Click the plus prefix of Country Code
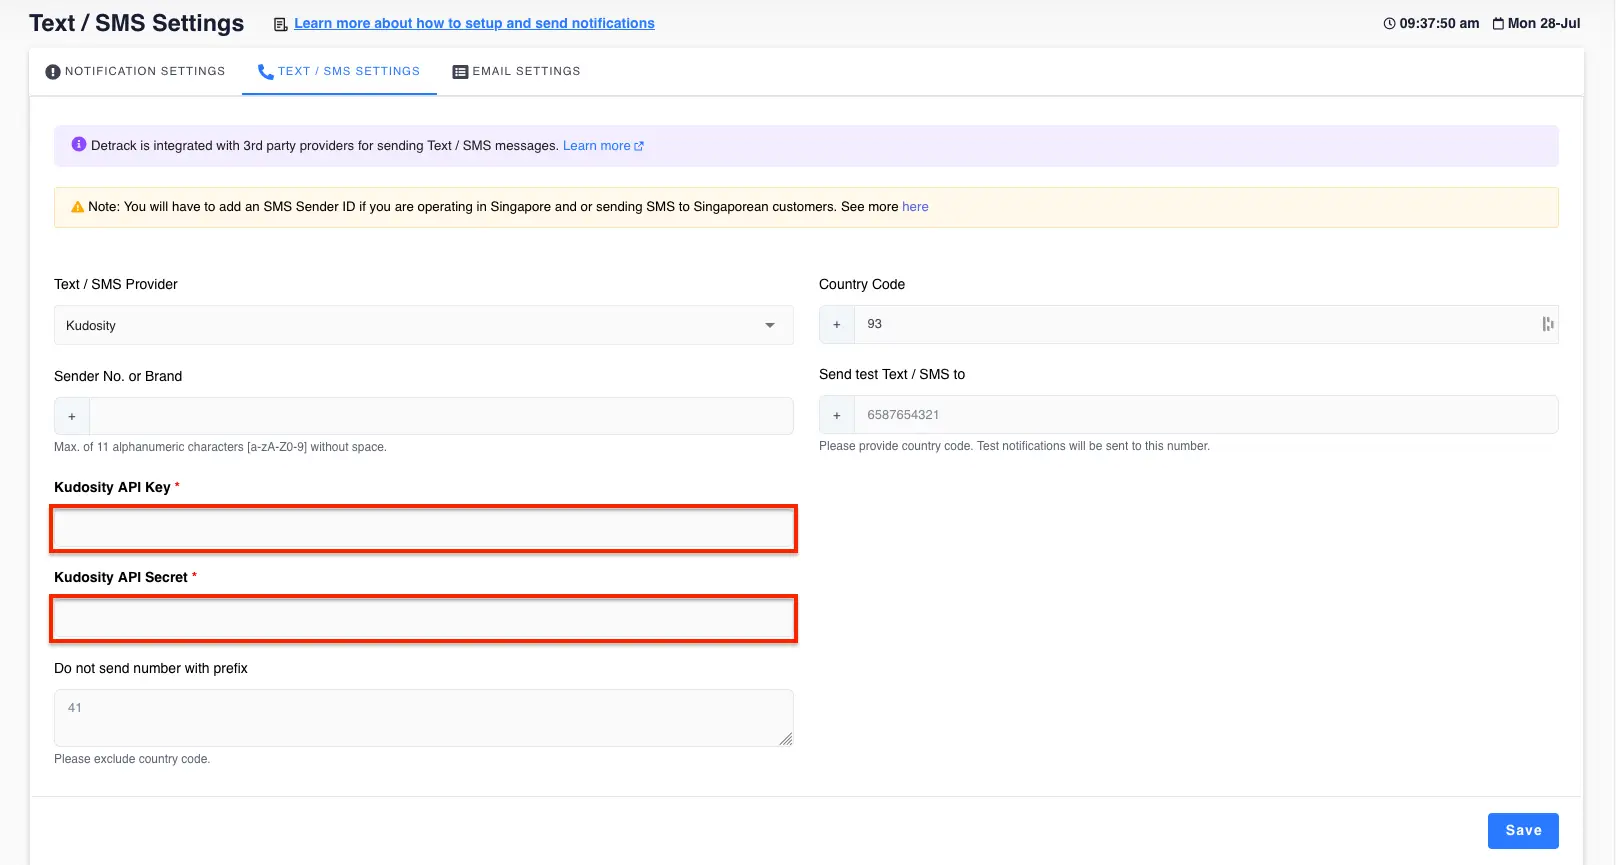This screenshot has height=865, width=1616. pyautogui.click(x=837, y=324)
